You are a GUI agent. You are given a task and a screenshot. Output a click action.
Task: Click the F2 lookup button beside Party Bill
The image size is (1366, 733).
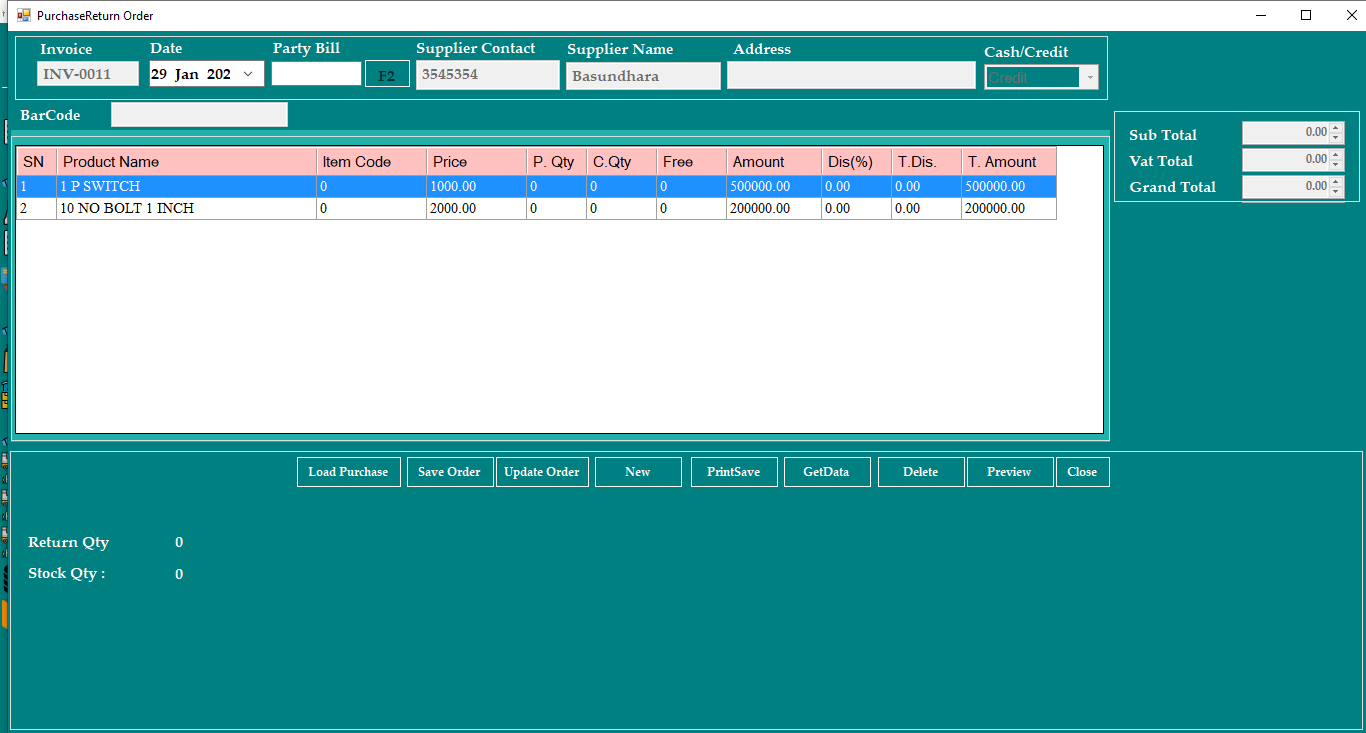coord(387,73)
